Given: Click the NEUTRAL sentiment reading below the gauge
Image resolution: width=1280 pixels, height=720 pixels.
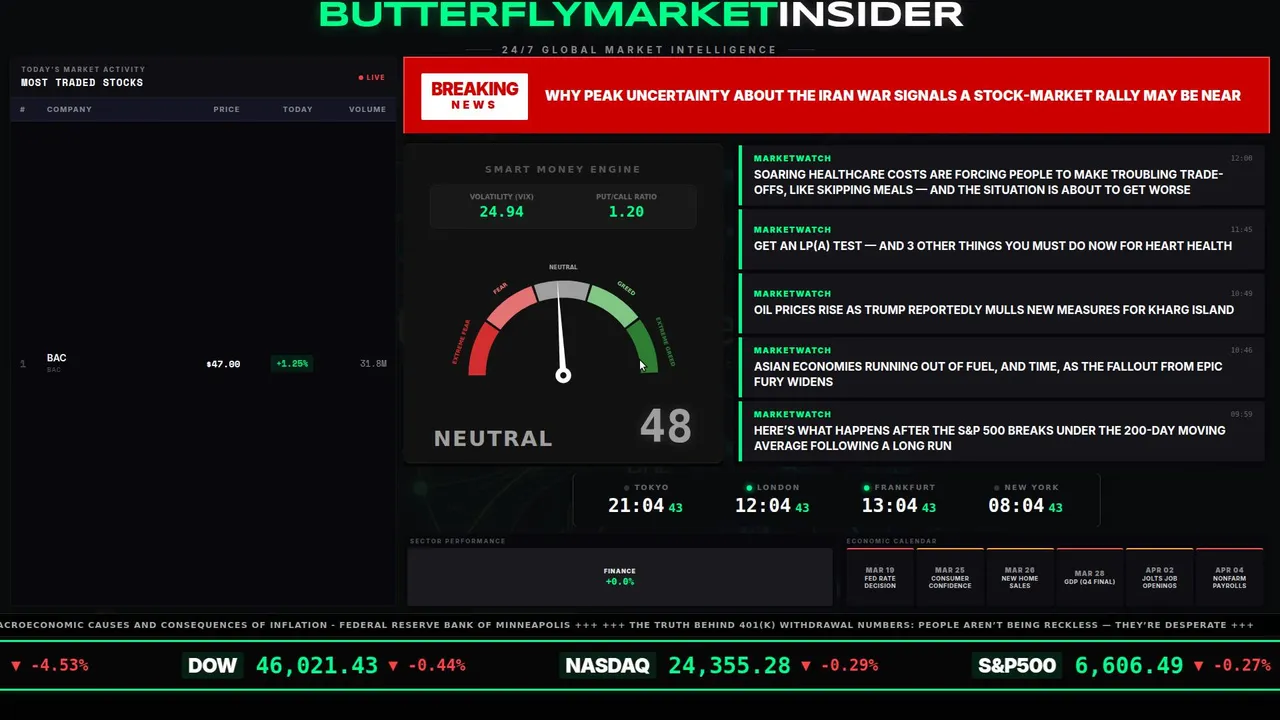Looking at the screenshot, I should pyautogui.click(x=493, y=438).
